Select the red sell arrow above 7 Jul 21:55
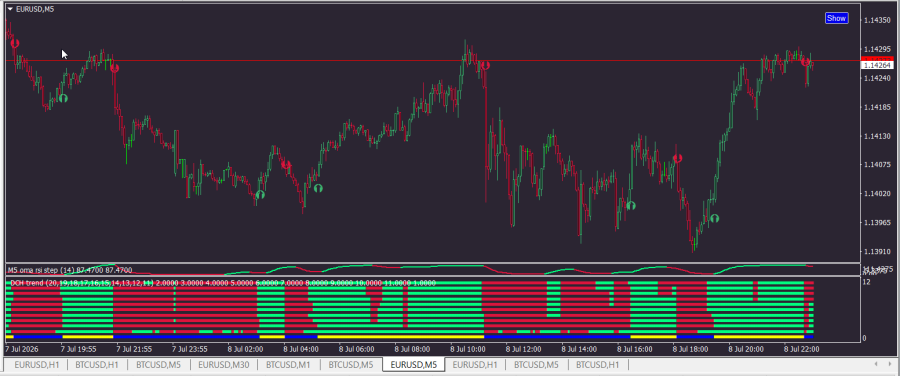The image size is (900, 376). coord(114,68)
